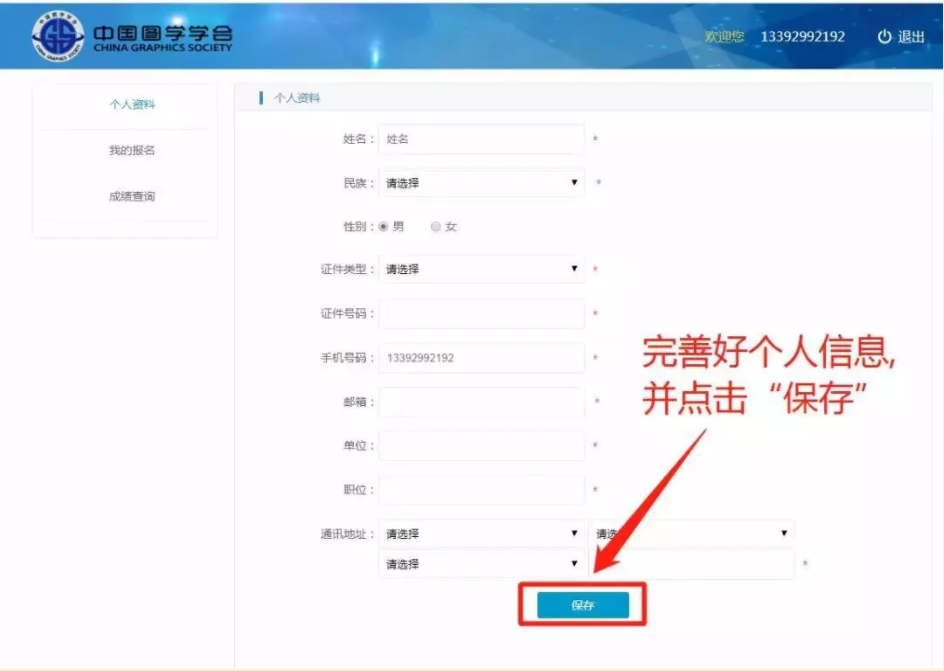Click the 个人资料 panel heading
This screenshot has height=671, width=944.
coord(297,98)
